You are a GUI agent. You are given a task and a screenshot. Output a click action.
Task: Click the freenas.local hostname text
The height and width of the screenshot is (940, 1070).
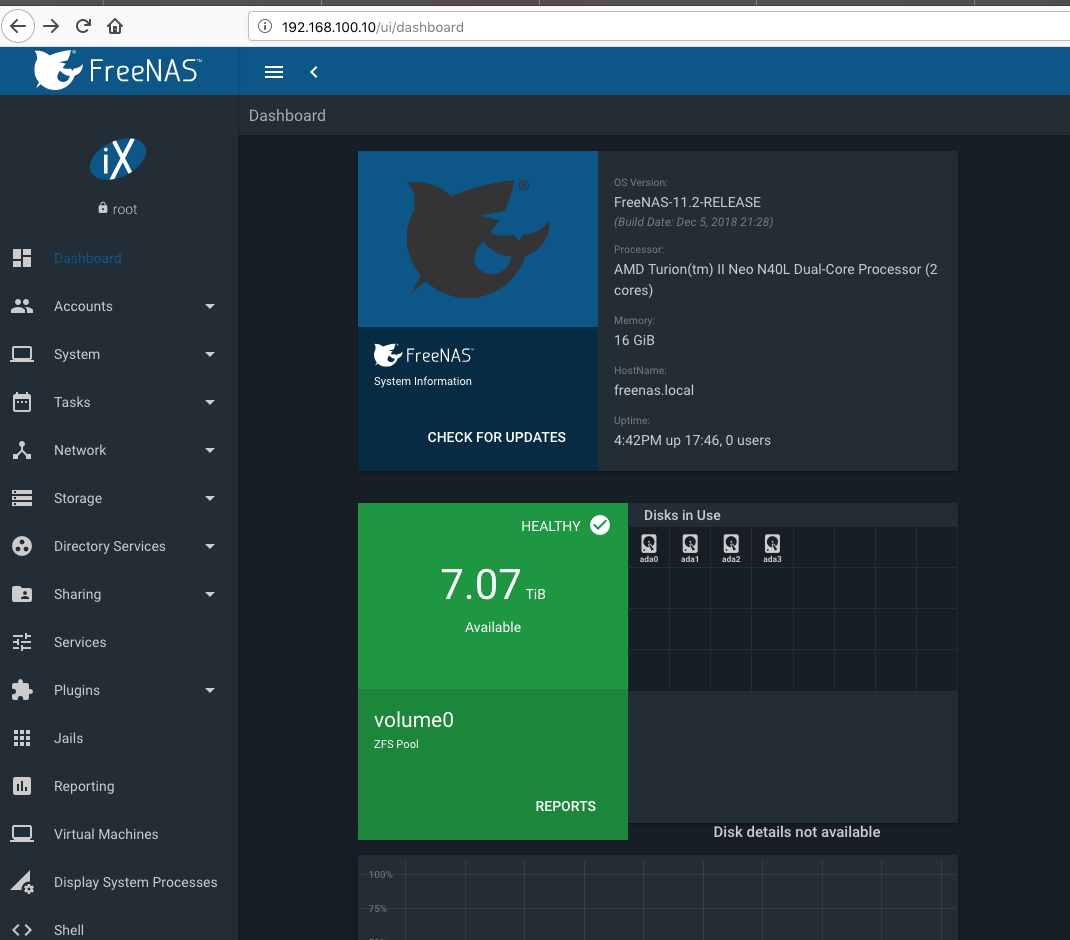tap(654, 390)
